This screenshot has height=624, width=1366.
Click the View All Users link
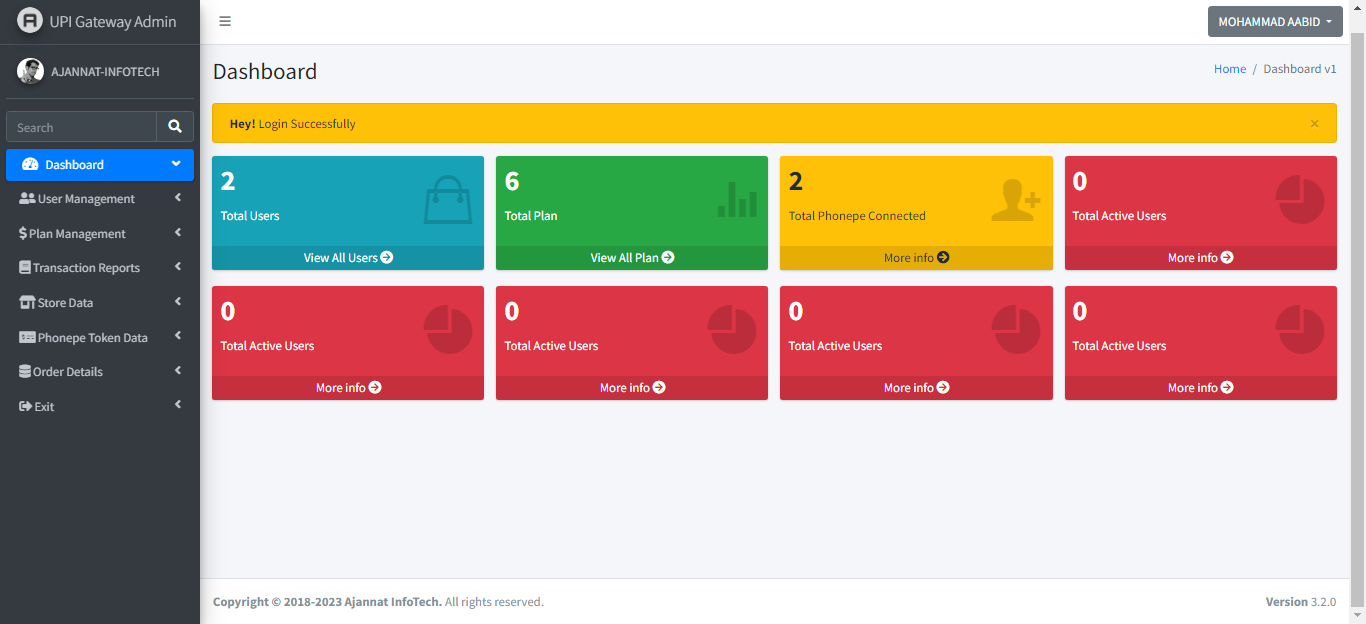tap(347, 258)
